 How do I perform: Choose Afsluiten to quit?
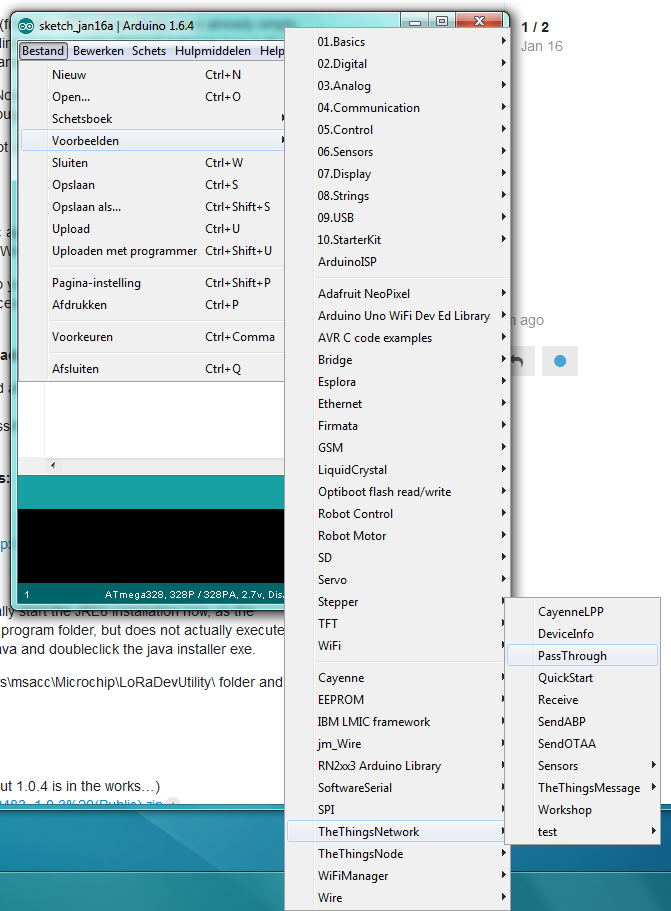[153, 369]
